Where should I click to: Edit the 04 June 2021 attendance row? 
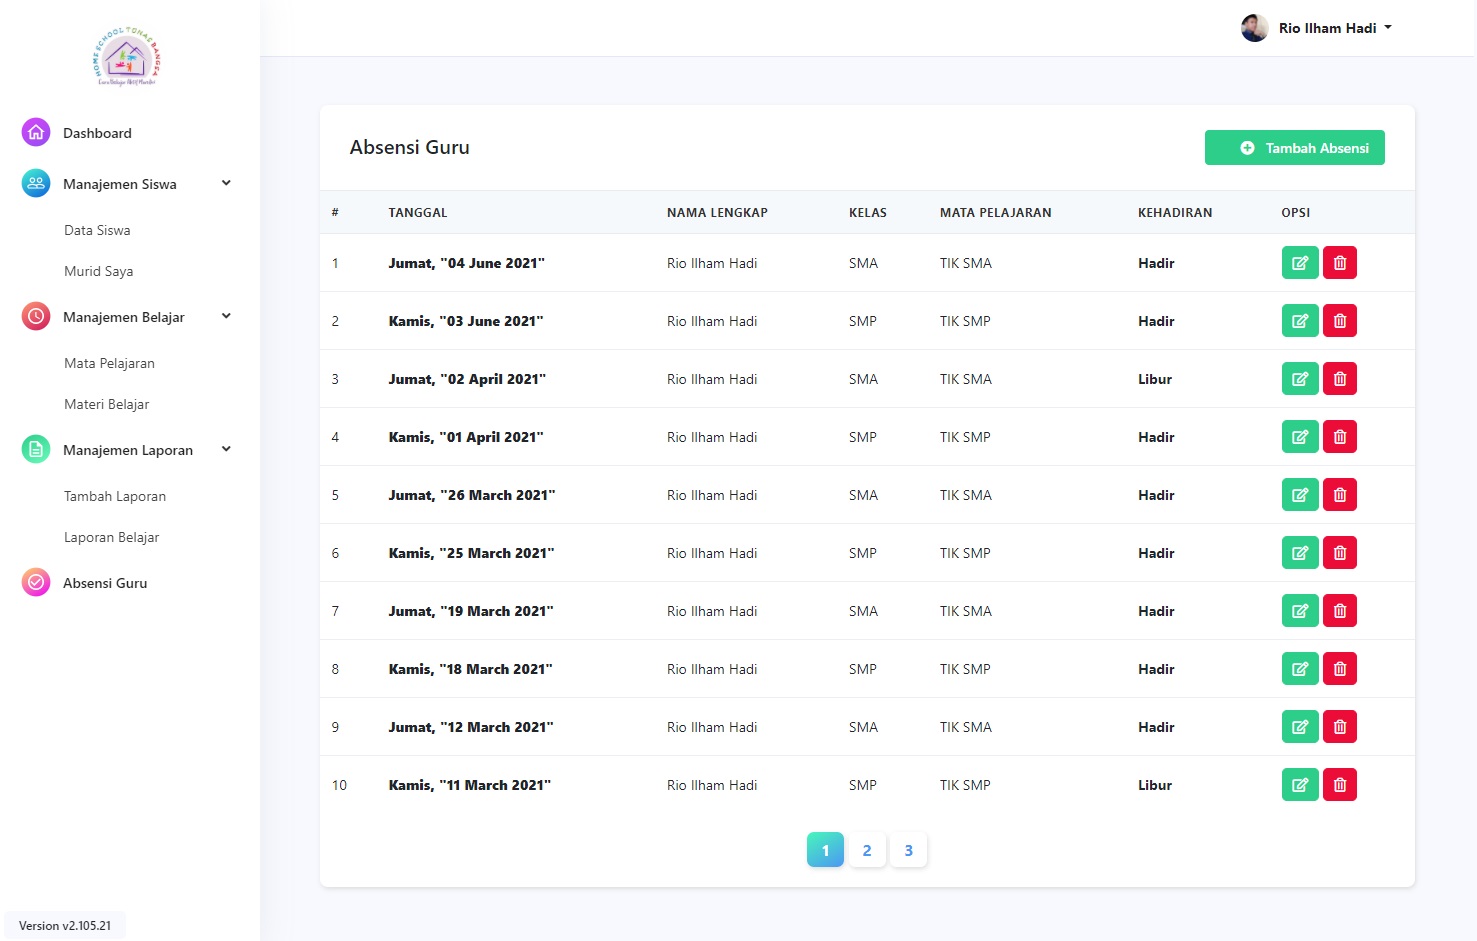coord(1300,263)
